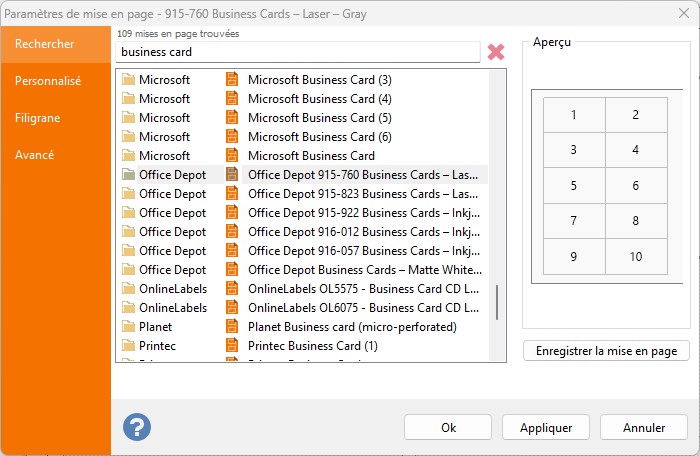This screenshot has width=700, height=456.
Task: Select Planet Business card (micro-perforated)
Action: click(352, 326)
